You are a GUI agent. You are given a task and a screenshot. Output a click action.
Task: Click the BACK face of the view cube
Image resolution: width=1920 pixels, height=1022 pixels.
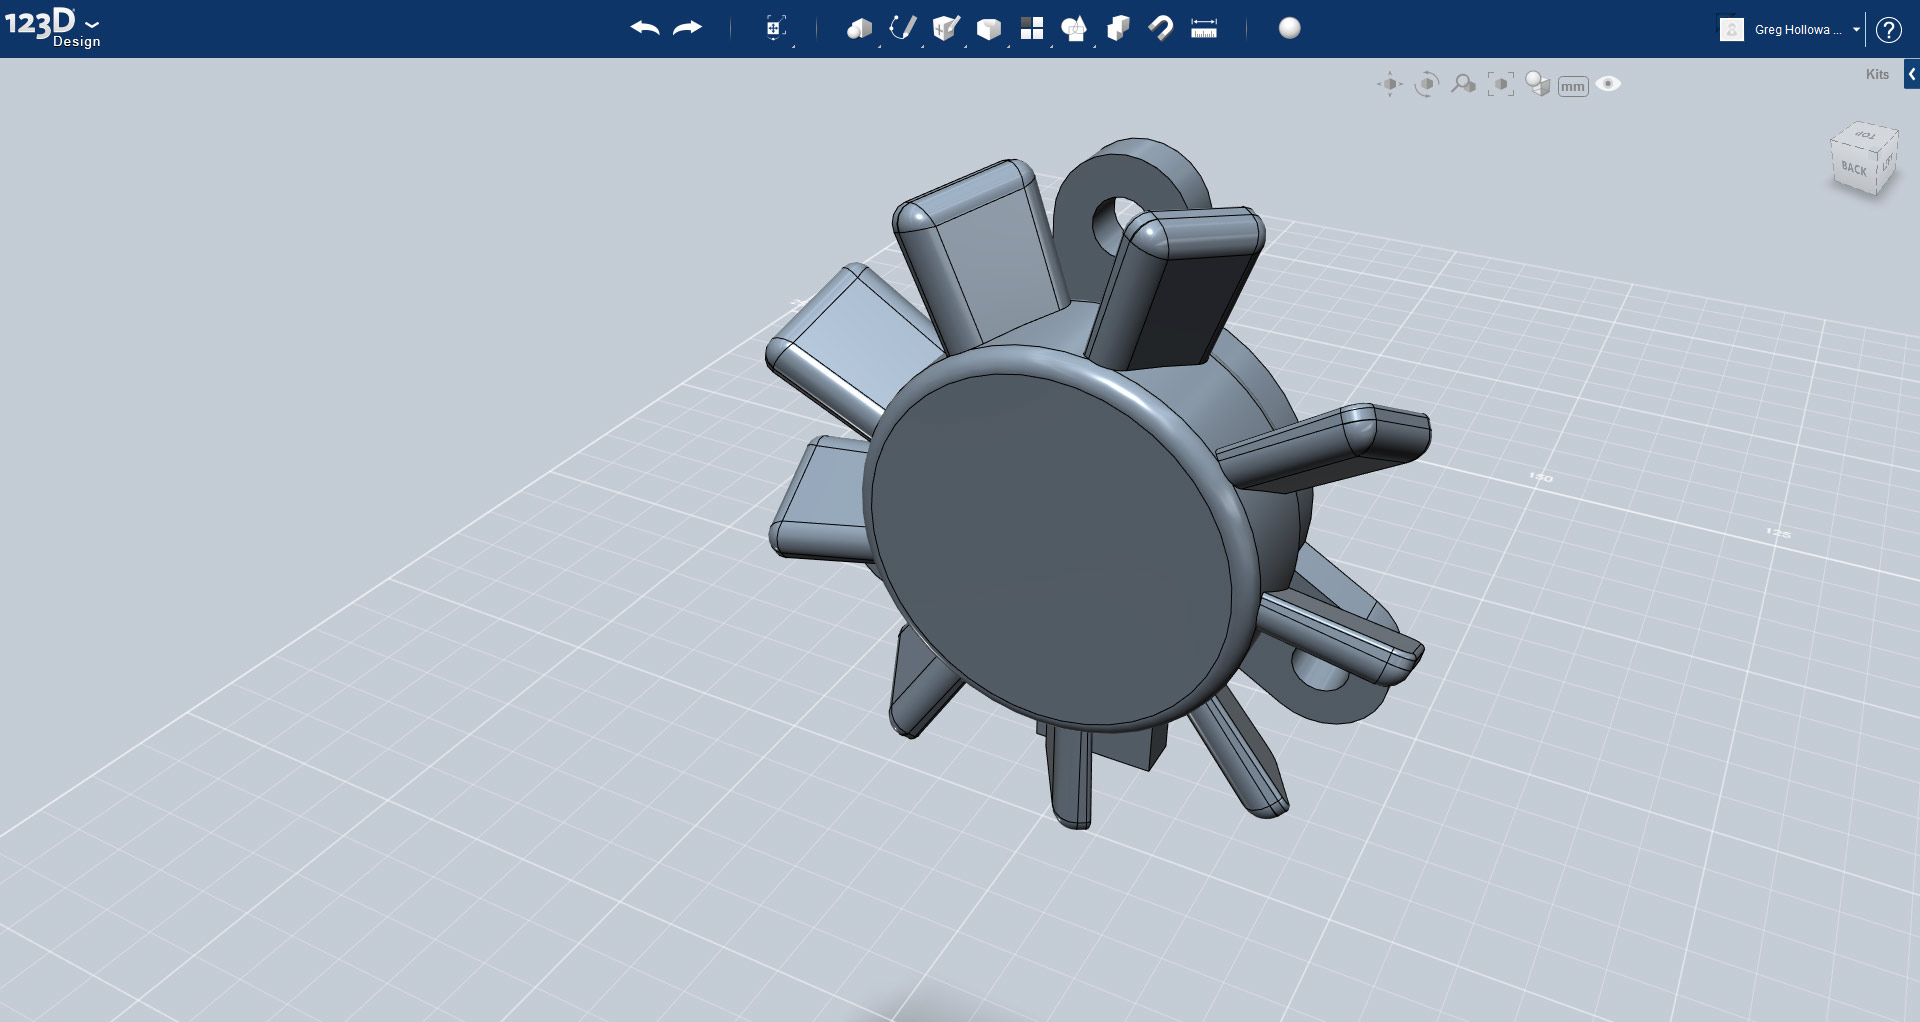(1855, 170)
